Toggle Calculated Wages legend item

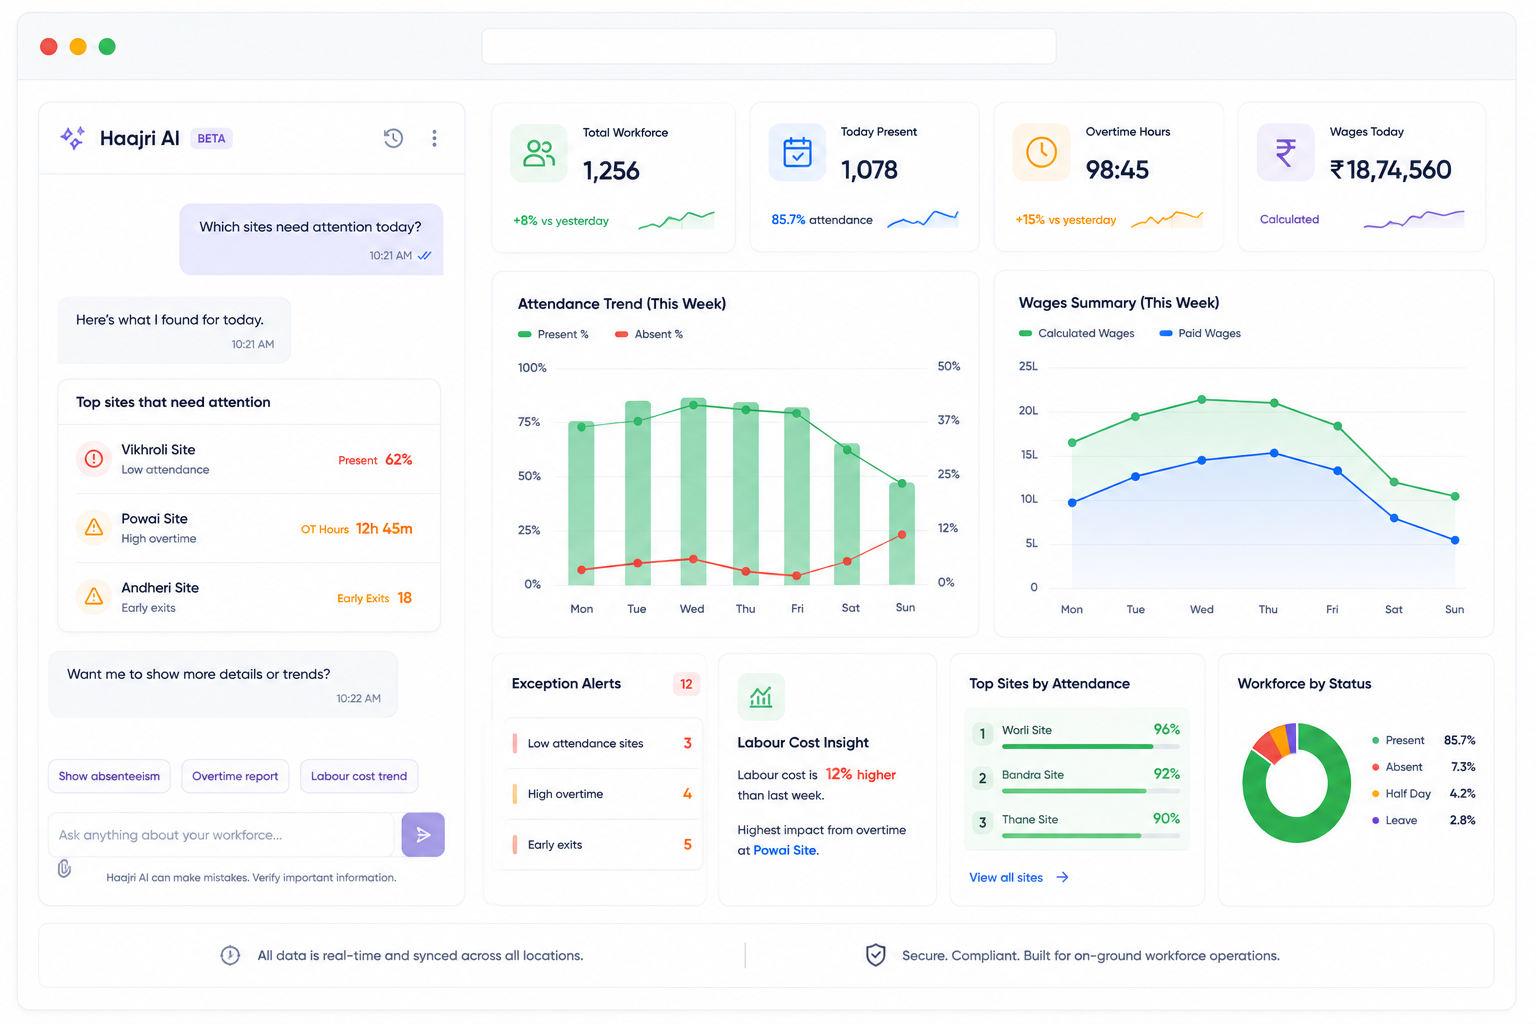[1077, 333]
